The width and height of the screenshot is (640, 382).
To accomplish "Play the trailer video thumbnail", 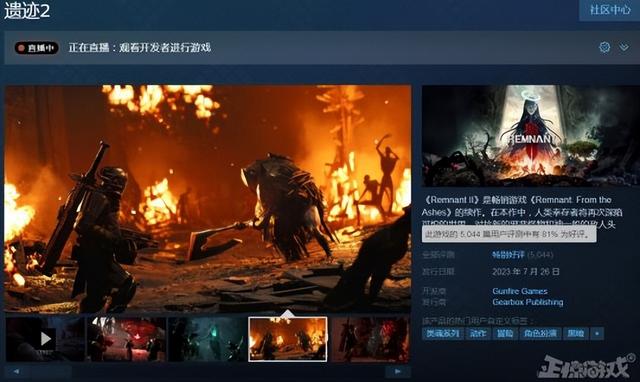I will [45, 339].
